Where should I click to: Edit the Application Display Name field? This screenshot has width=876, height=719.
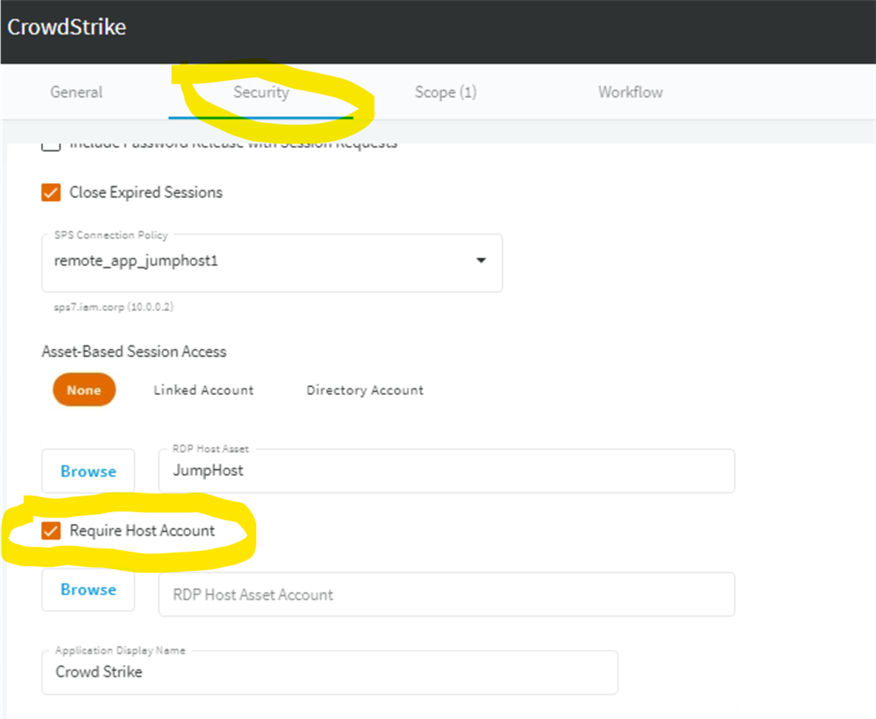click(x=330, y=672)
